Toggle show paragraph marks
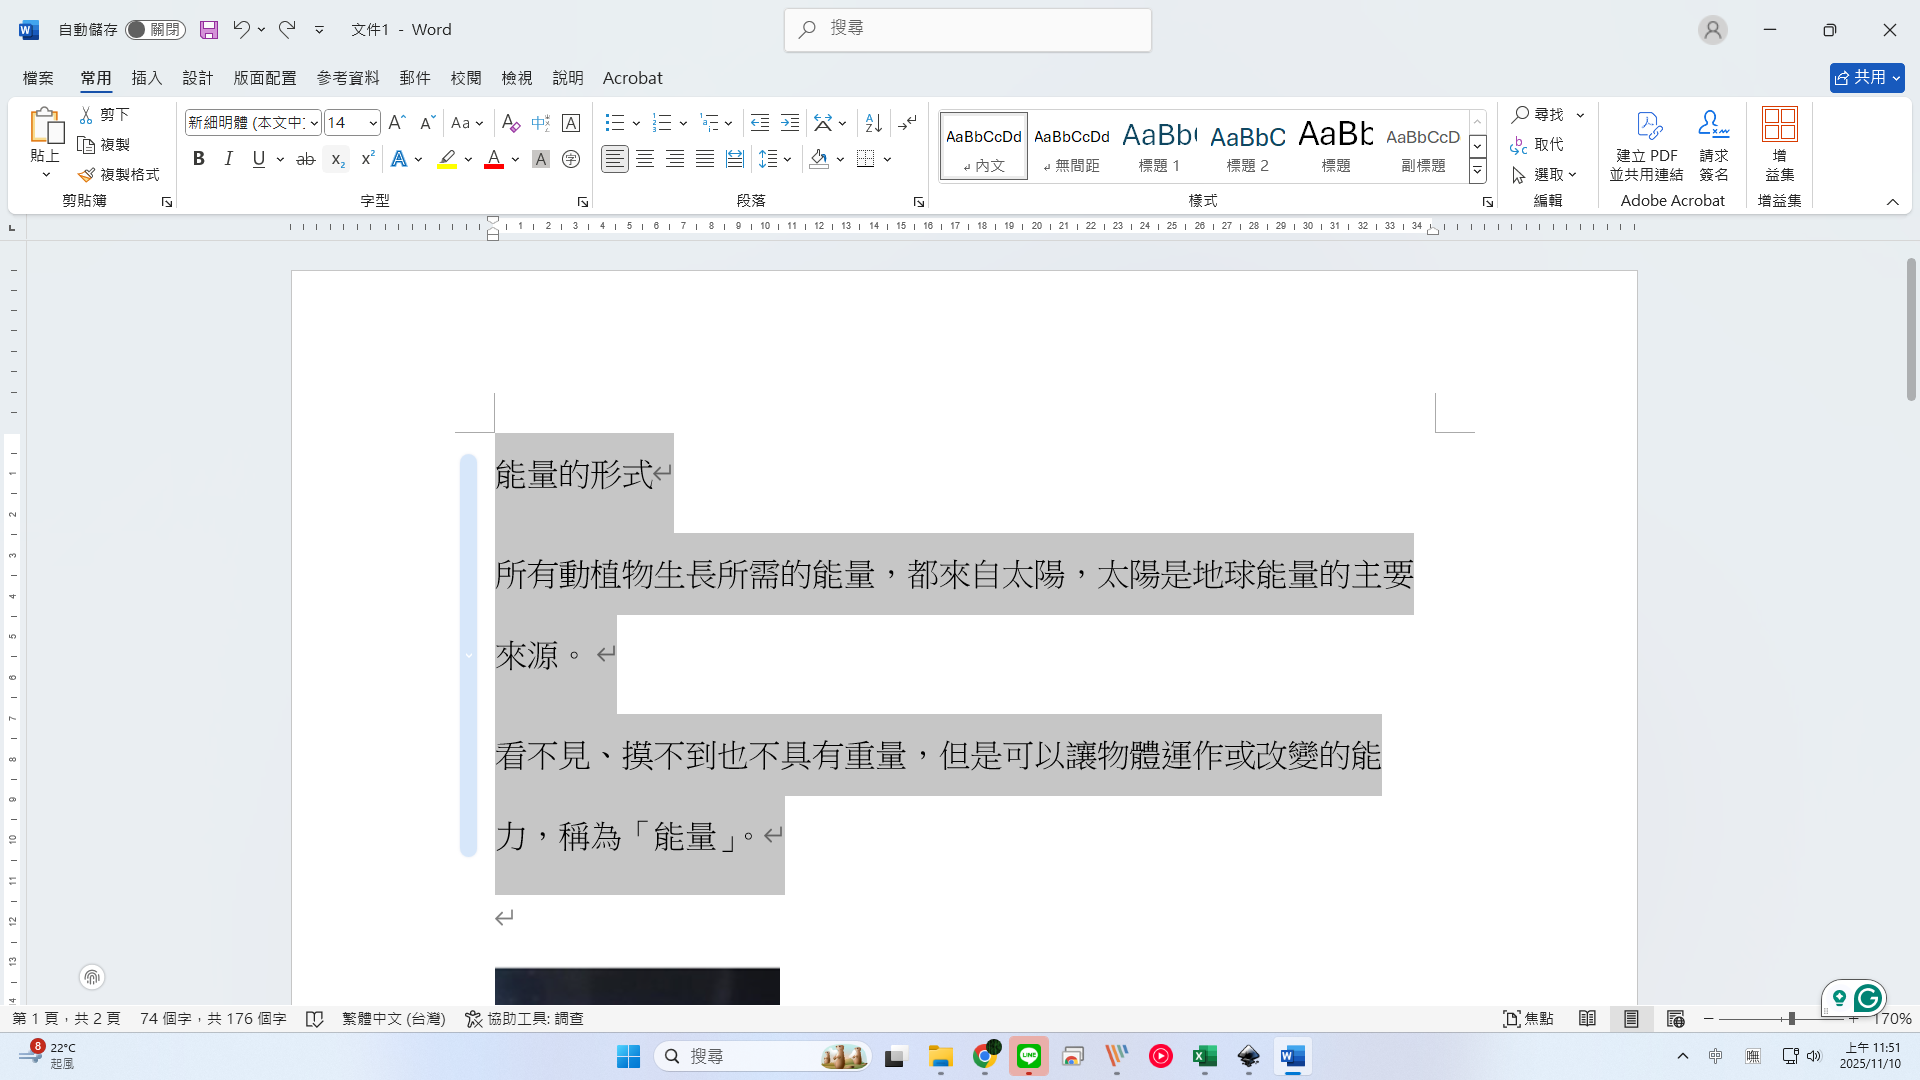 (907, 123)
